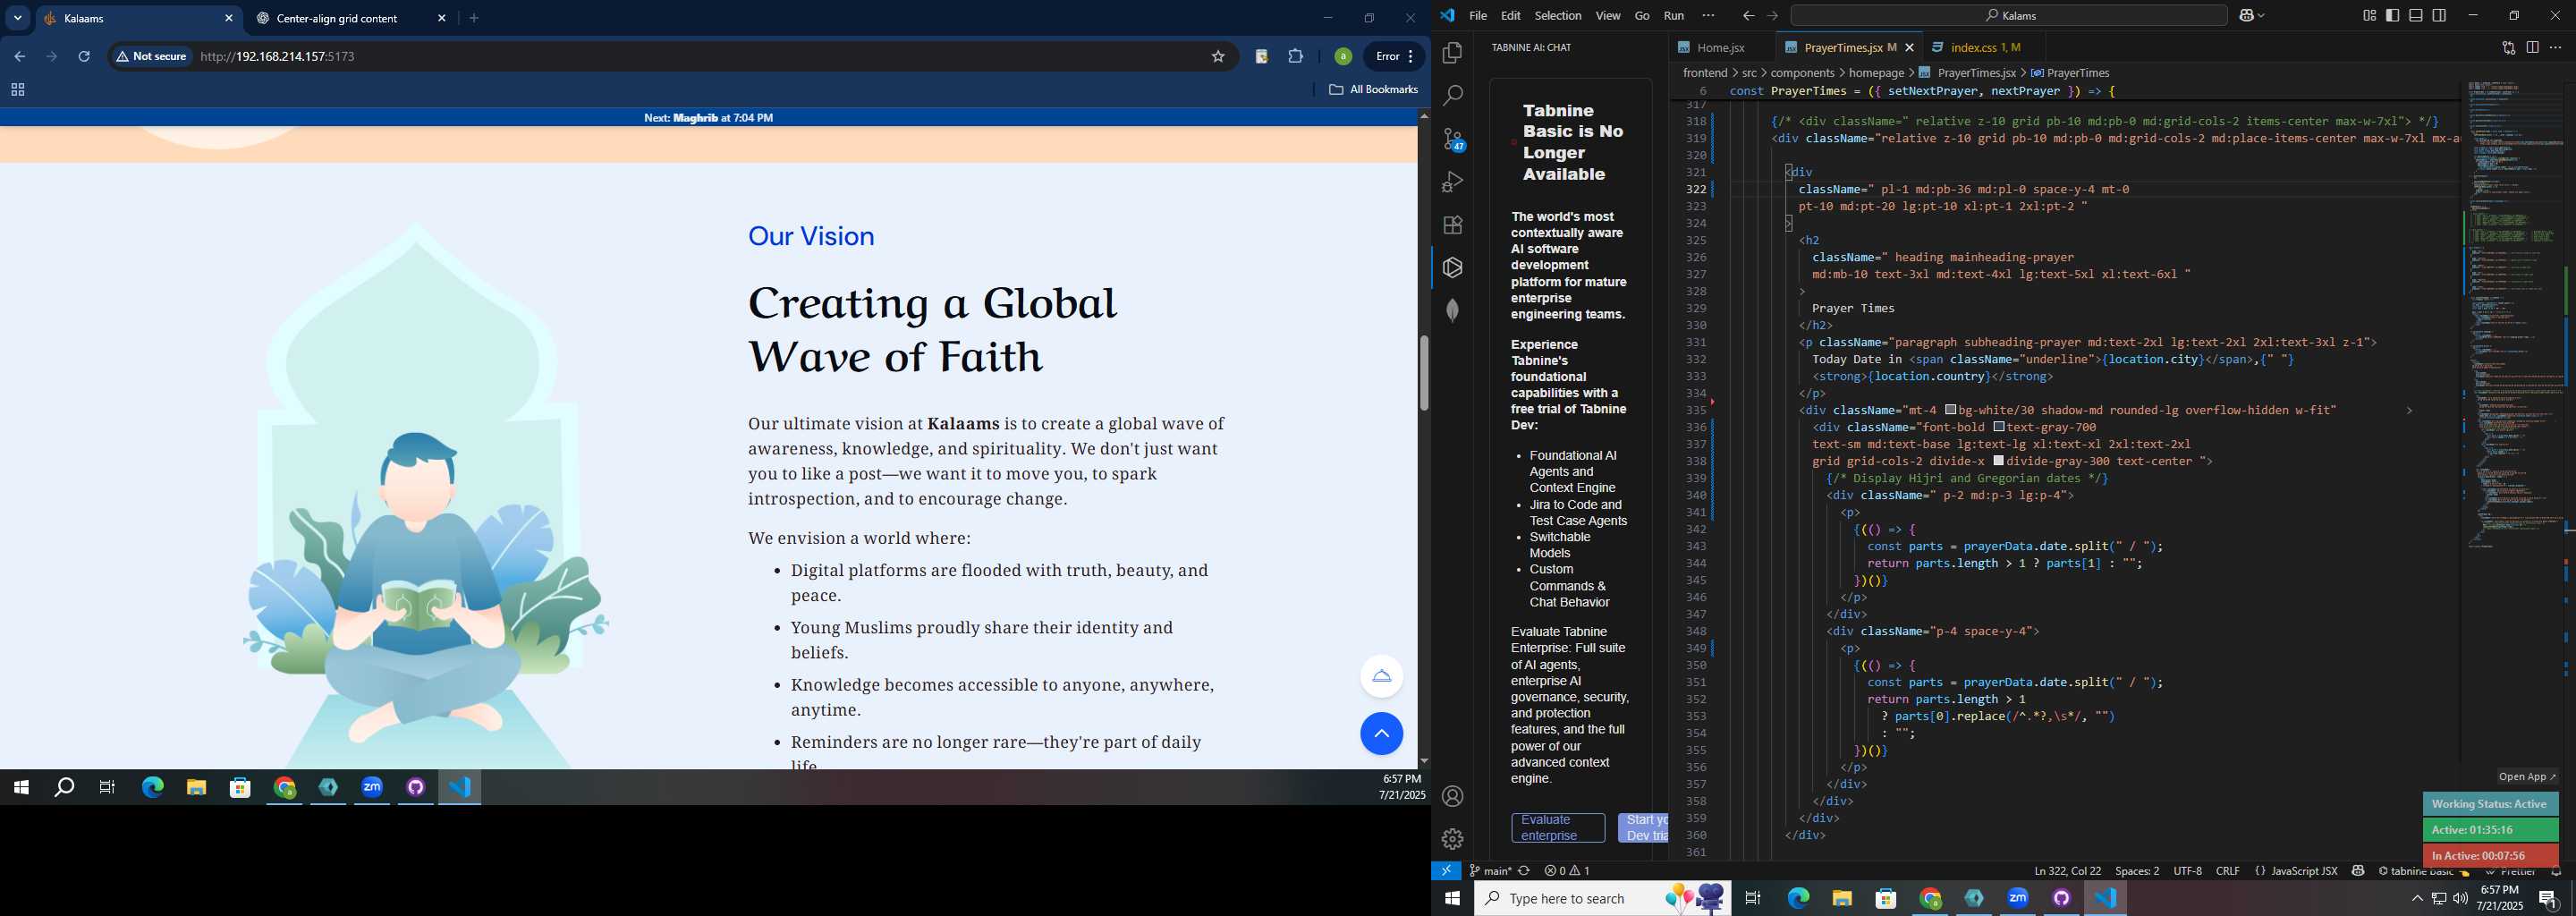Change indentation via Spaces: 2
2576x916 pixels.
pyautogui.click(x=2137, y=871)
